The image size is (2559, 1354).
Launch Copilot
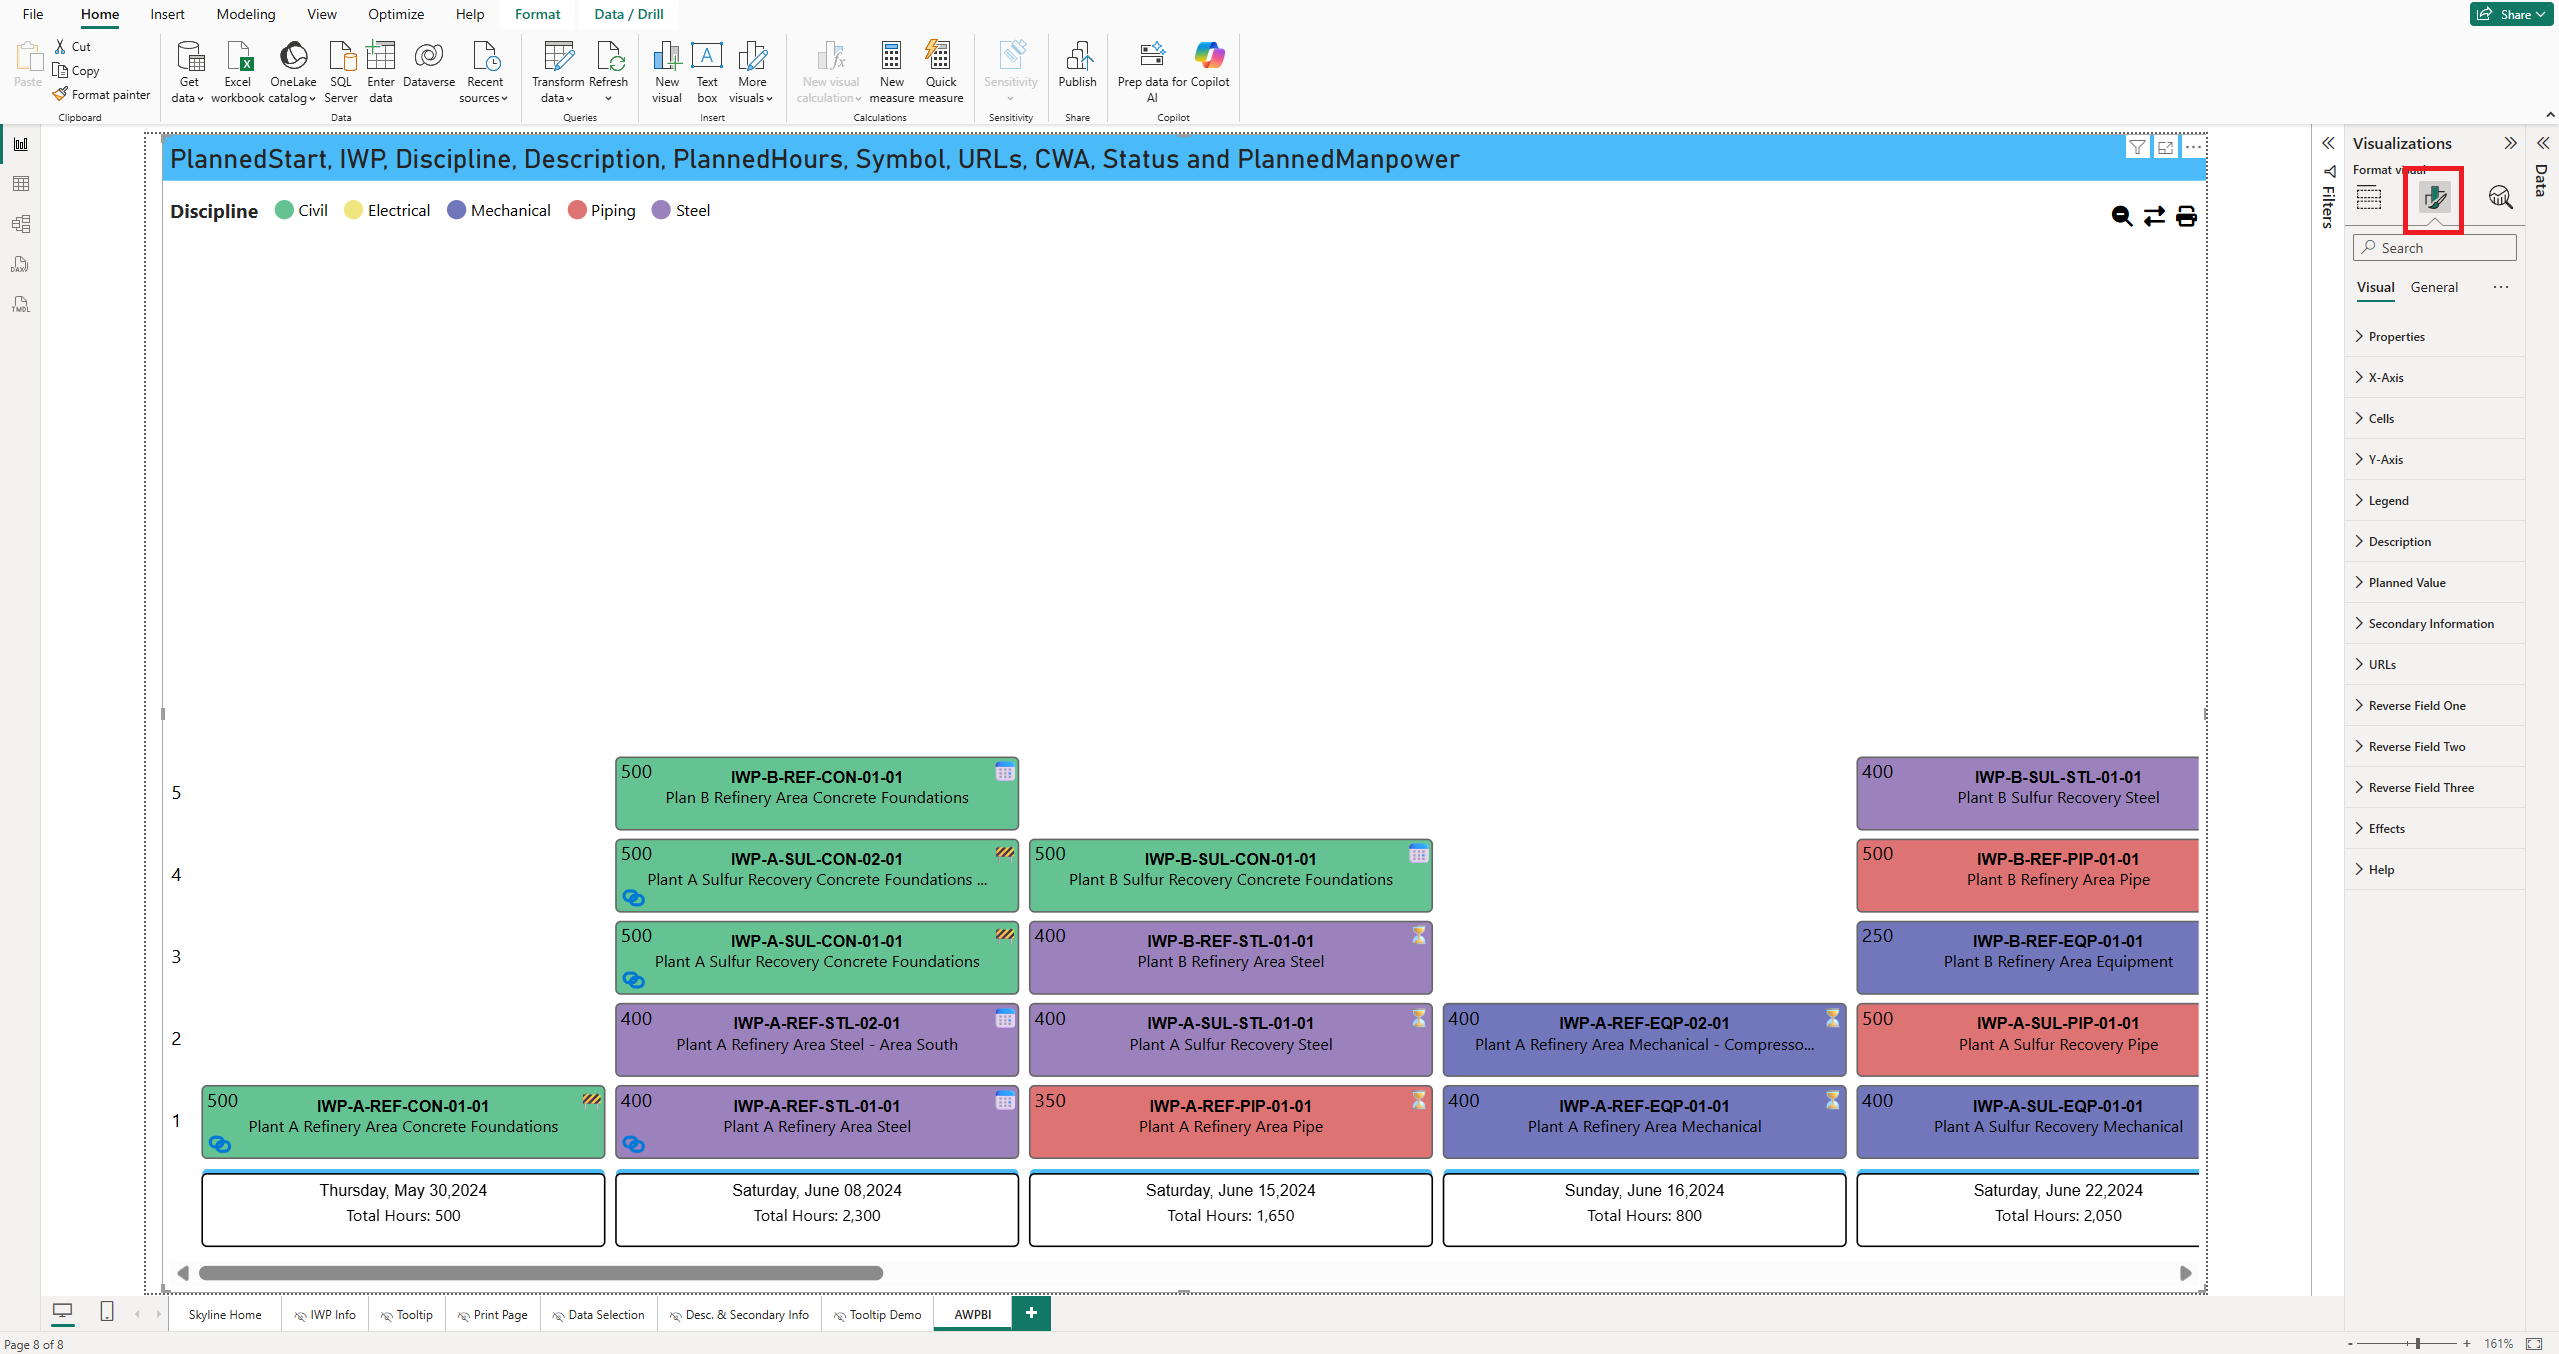[1210, 65]
